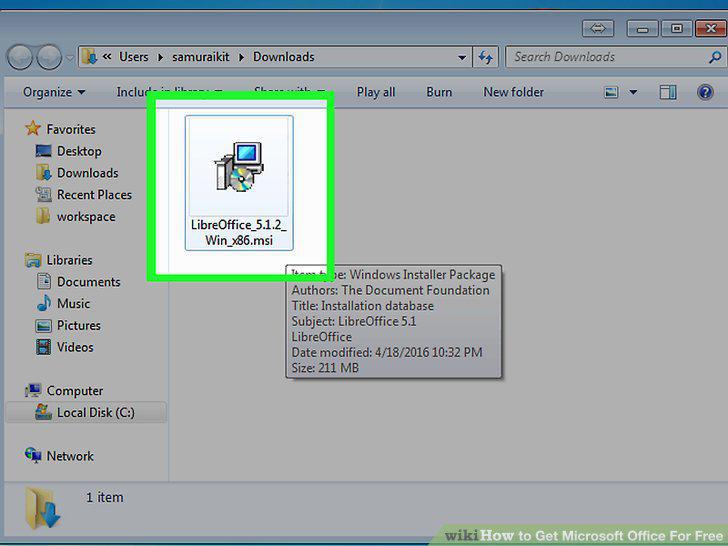This screenshot has height=546, width=728.
Task: Create a New folder from the toolbar
Action: [514, 92]
